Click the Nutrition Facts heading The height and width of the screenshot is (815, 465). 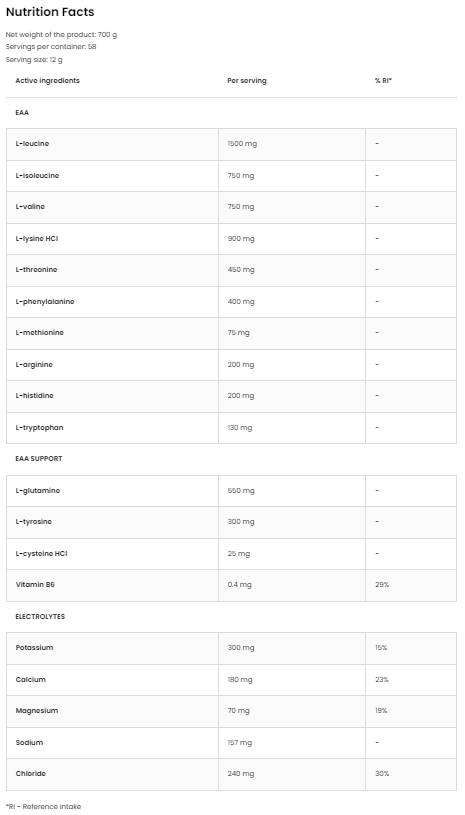pyautogui.click(x=50, y=12)
